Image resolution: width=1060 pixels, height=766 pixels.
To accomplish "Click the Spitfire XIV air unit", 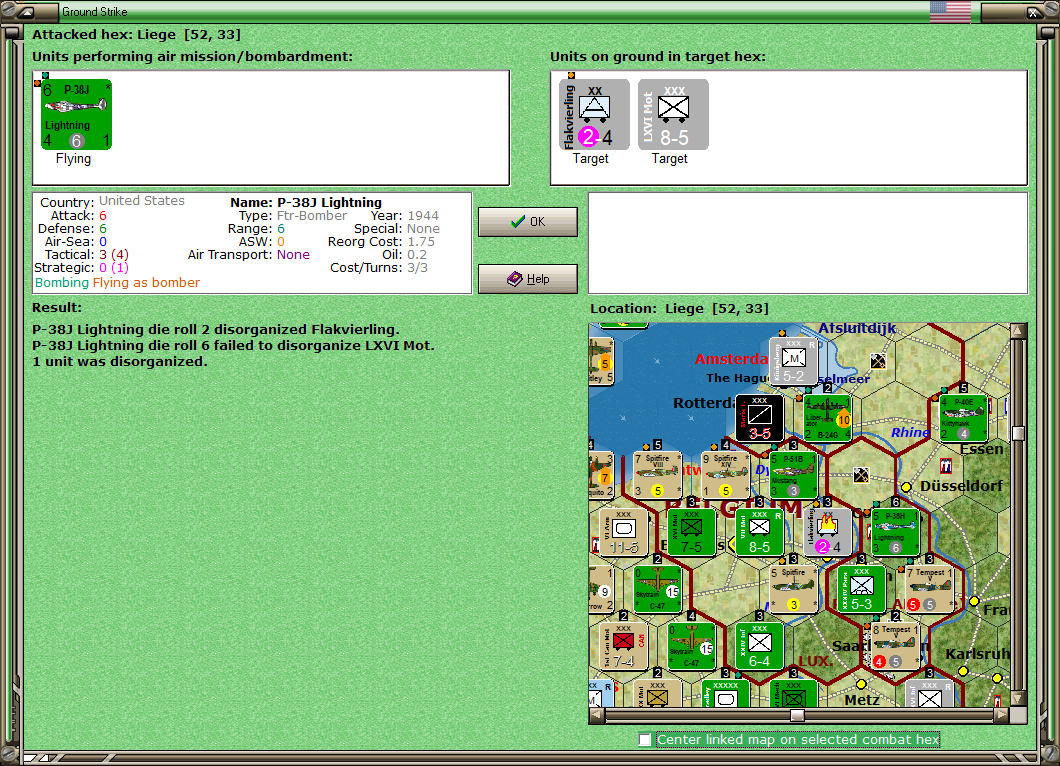I will coord(725,475).
